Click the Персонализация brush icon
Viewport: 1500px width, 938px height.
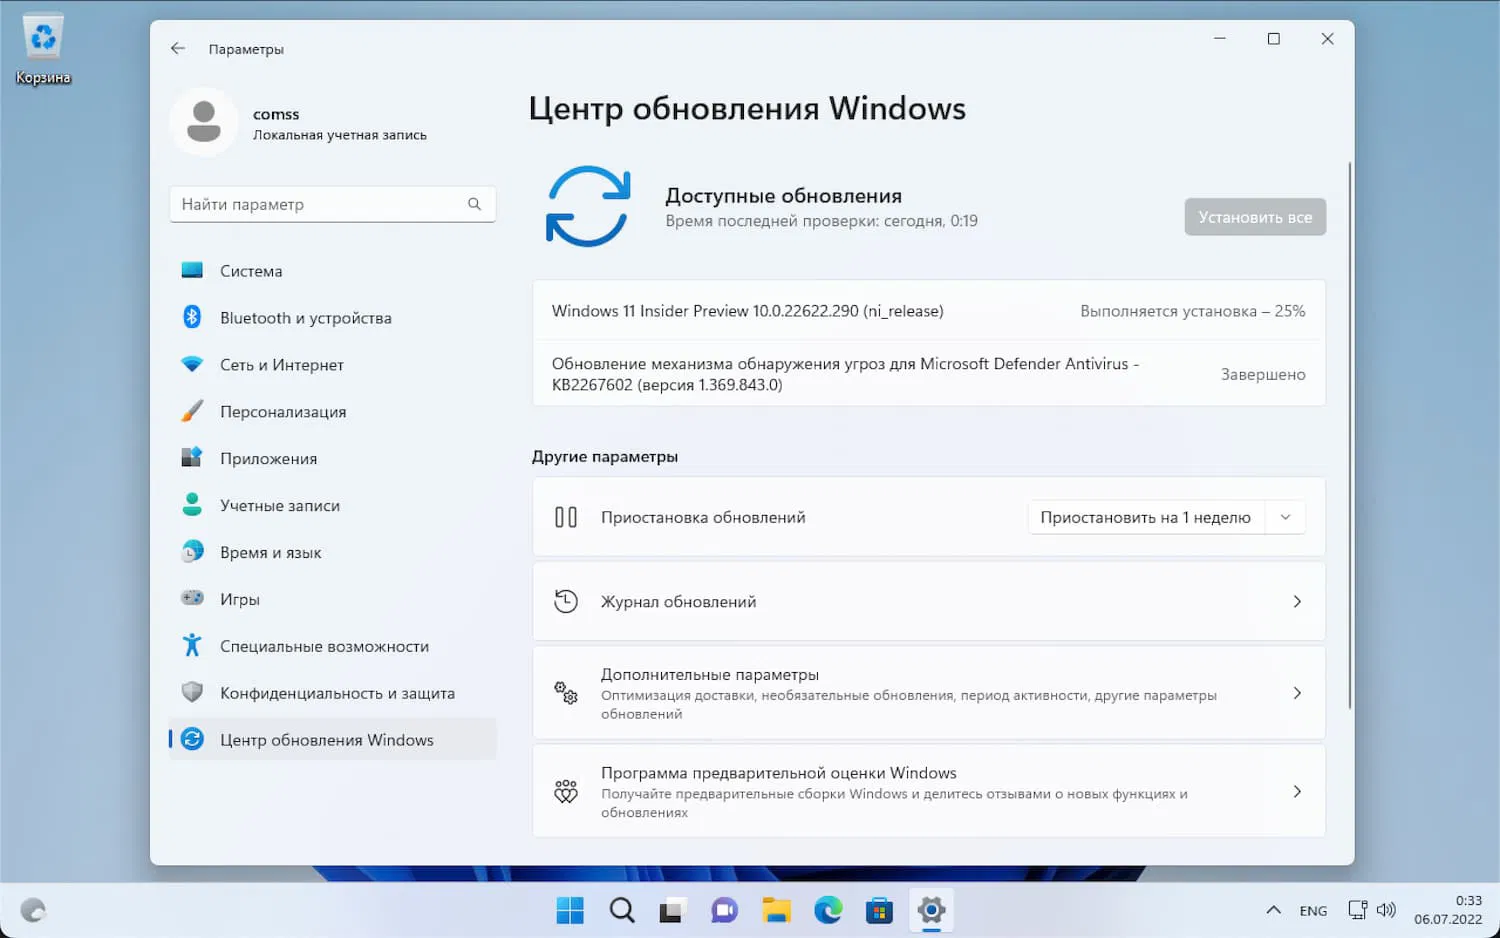click(191, 411)
